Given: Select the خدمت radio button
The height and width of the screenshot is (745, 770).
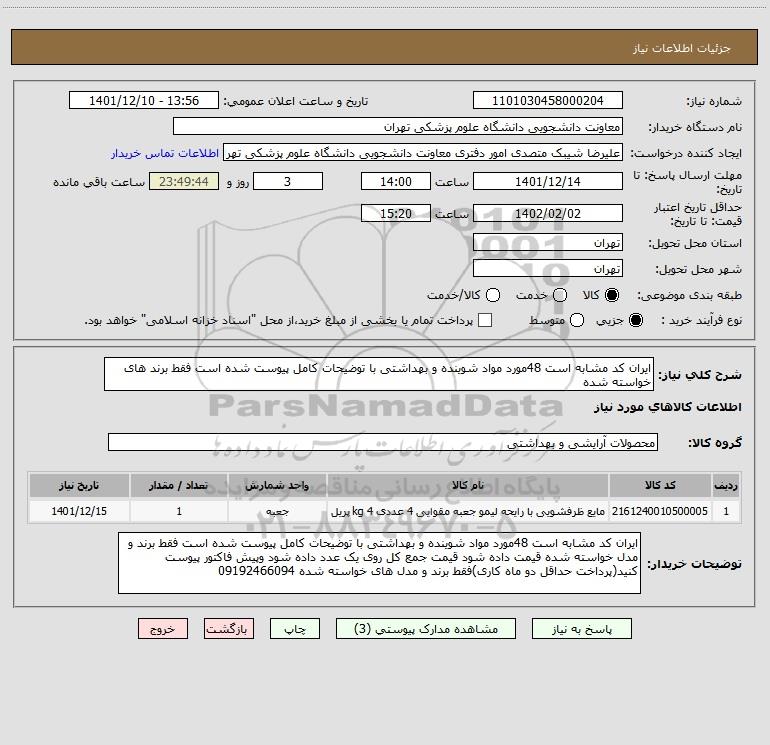Looking at the screenshot, I should click(x=559, y=295).
